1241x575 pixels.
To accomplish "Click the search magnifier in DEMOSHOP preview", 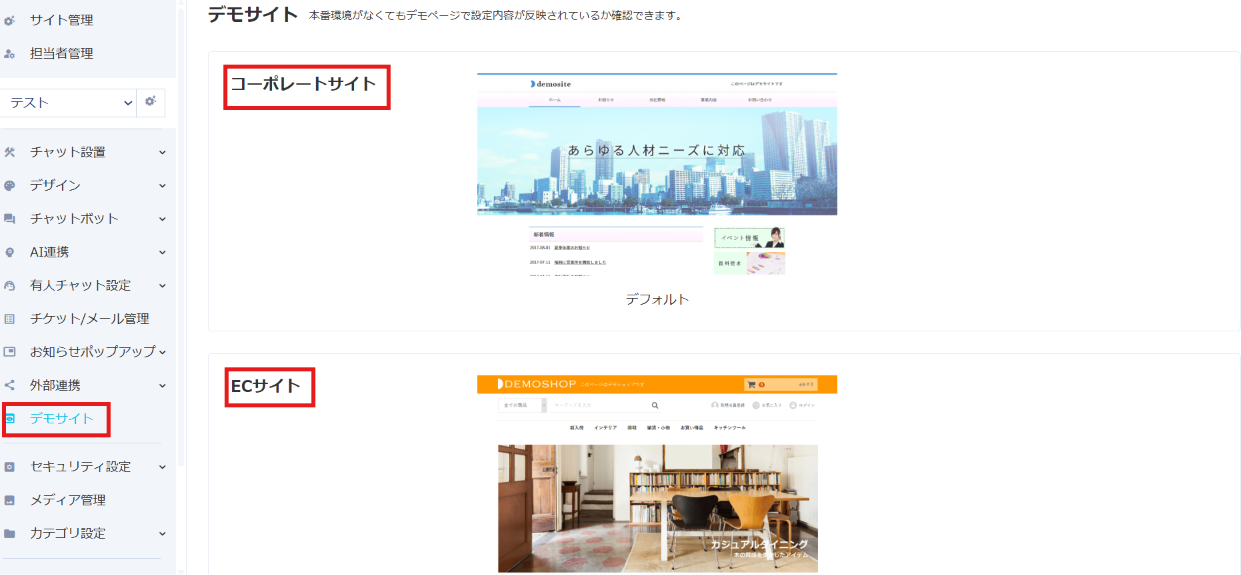I will [x=655, y=405].
